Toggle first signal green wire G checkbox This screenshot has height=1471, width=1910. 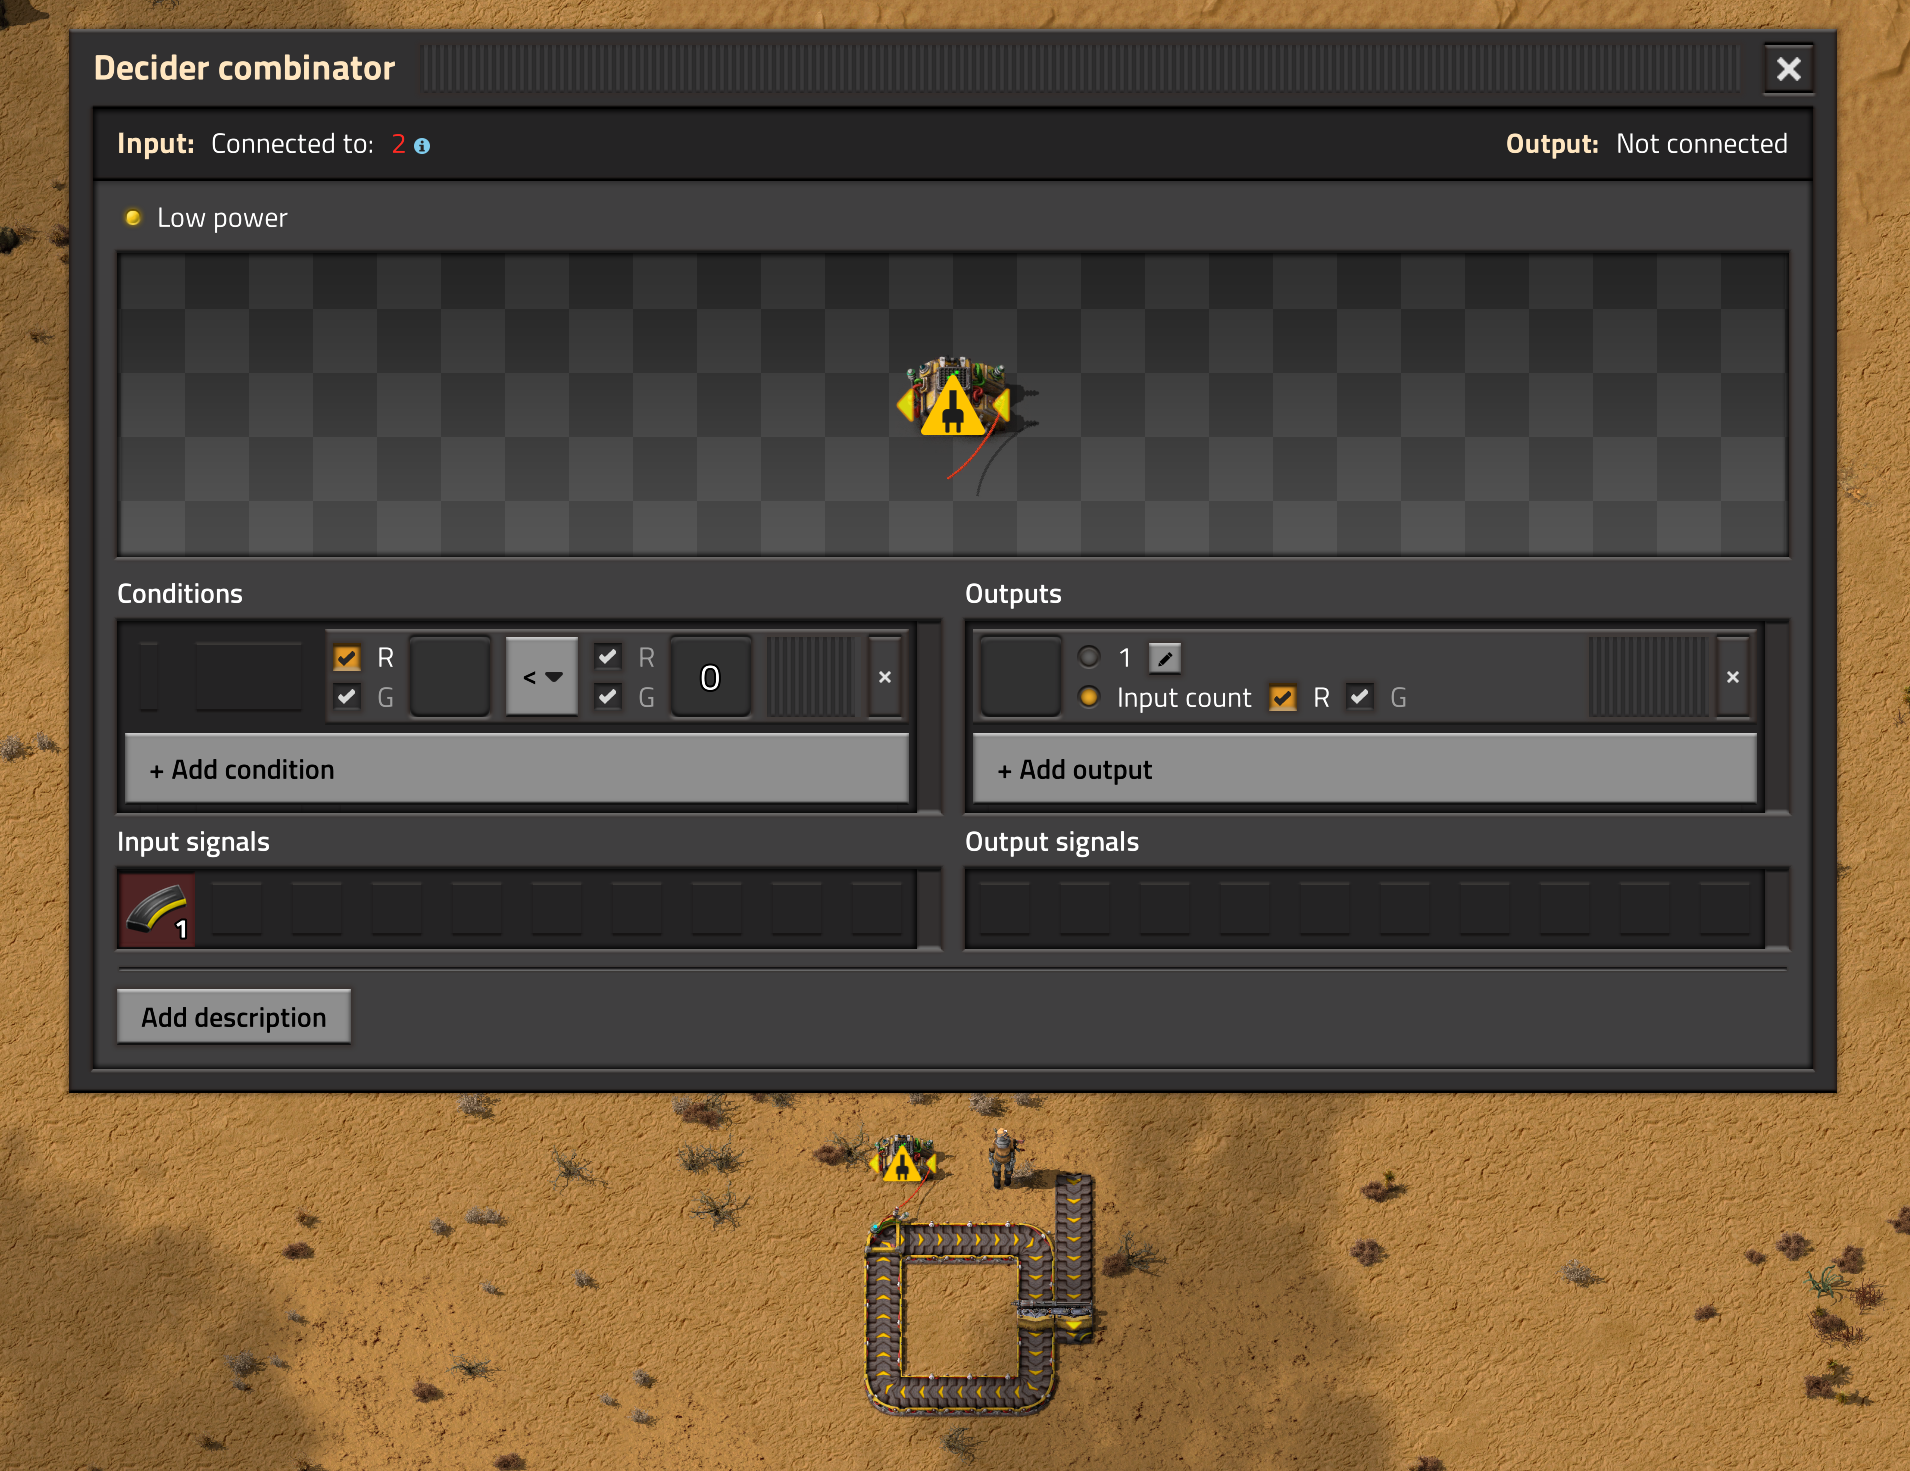point(347,696)
